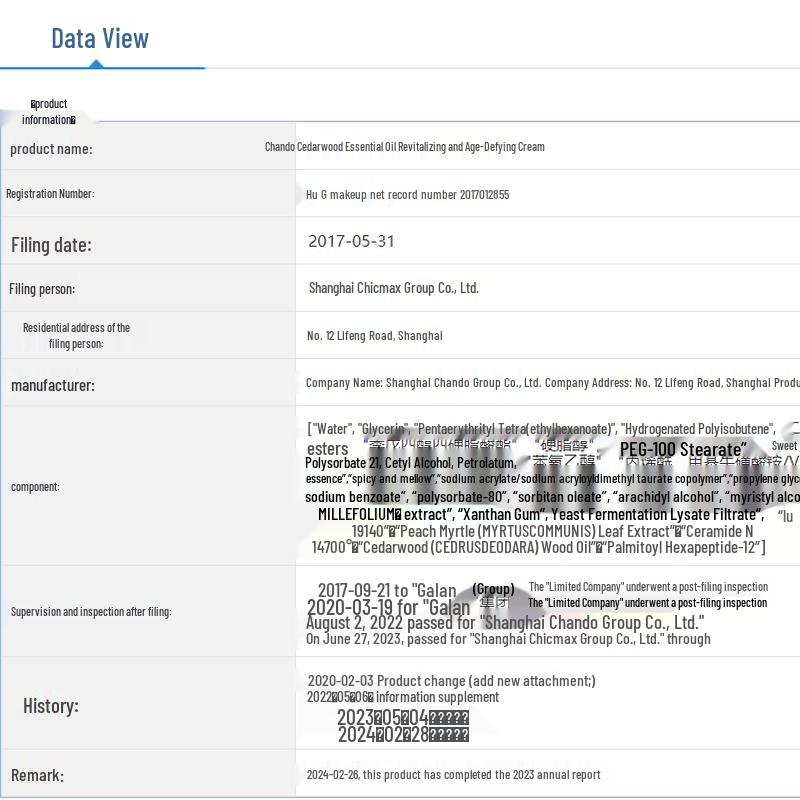Viewport: 800px width, 800px height.
Task: Select the June 27, 2023 inspection entry
Action: 508,639
